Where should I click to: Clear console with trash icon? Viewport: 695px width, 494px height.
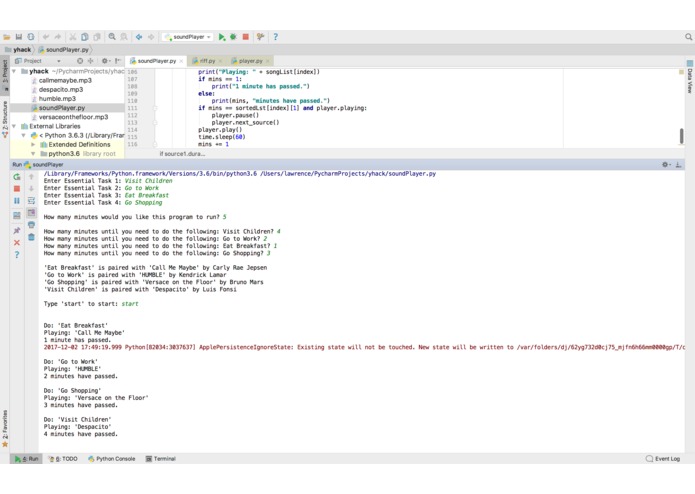tap(31, 237)
